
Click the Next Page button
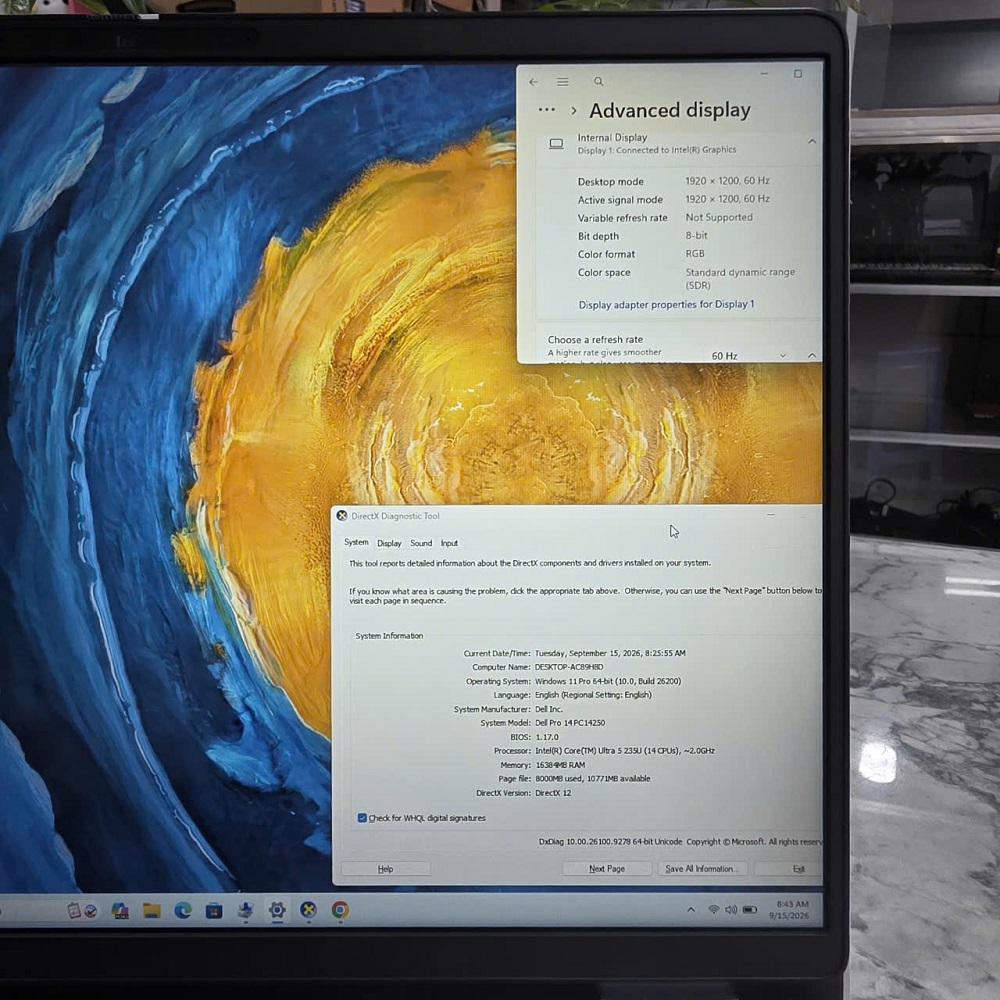click(x=607, y=869)
